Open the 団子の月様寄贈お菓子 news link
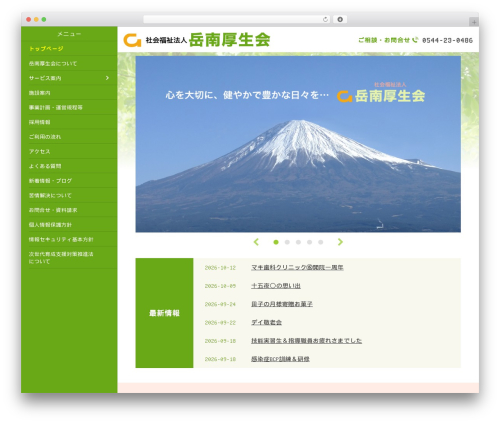Viewport: 500px width, 423px height. 282,304
